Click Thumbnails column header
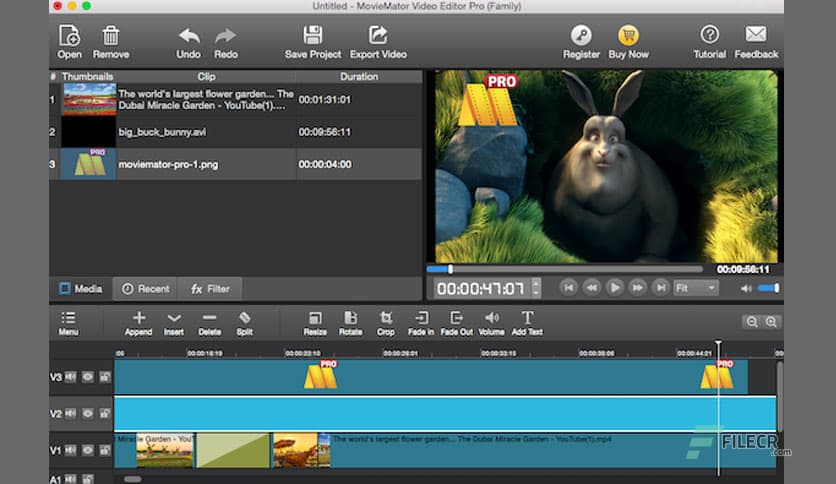This screenshot has height=484, width=836. coord(87,77)
